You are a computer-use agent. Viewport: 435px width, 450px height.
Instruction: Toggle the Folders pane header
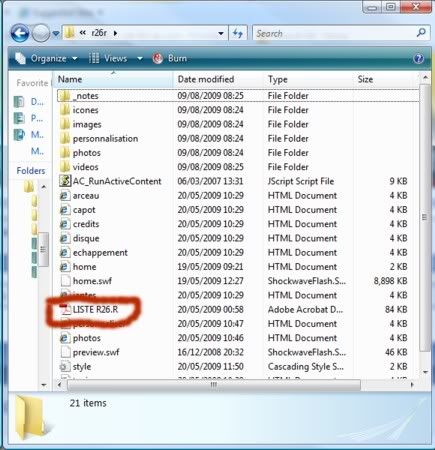(31, 171)
